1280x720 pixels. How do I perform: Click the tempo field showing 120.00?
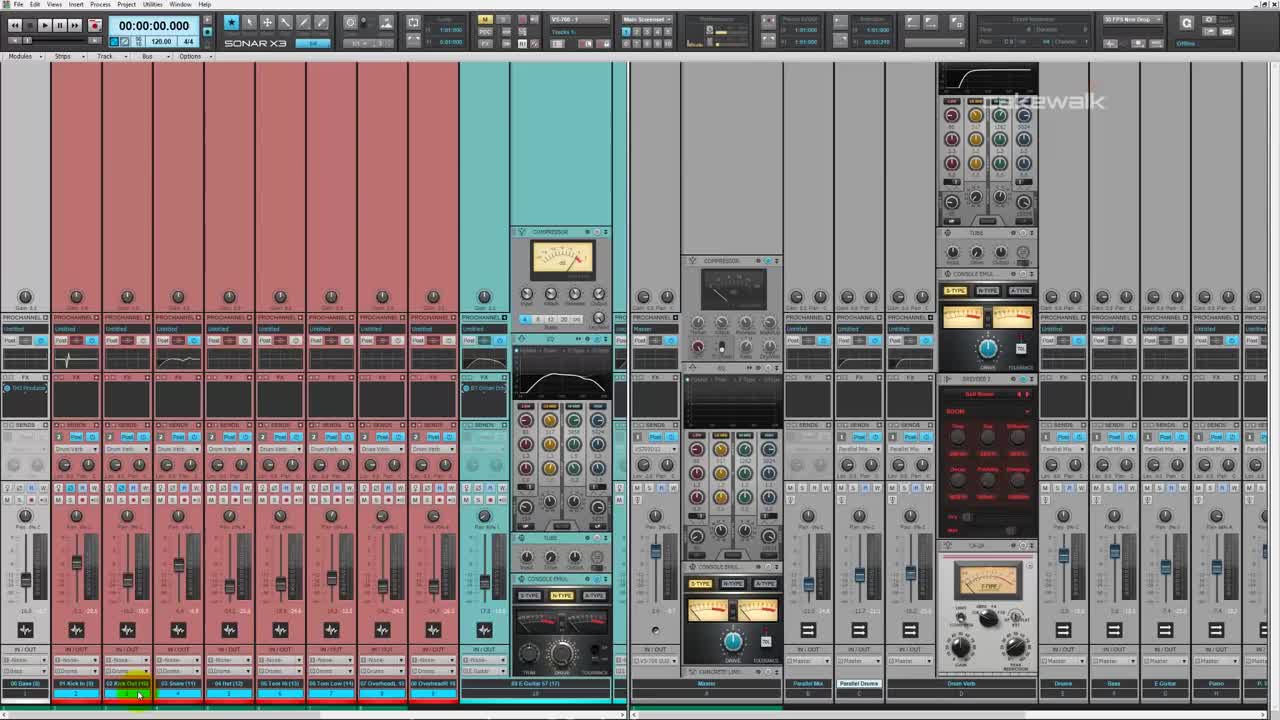(x=160, y=41)
